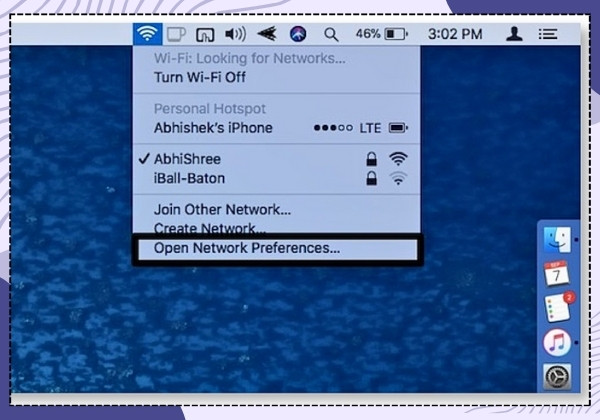
Task: Choose Join Other Network…
Action: (x=276, y=210)
